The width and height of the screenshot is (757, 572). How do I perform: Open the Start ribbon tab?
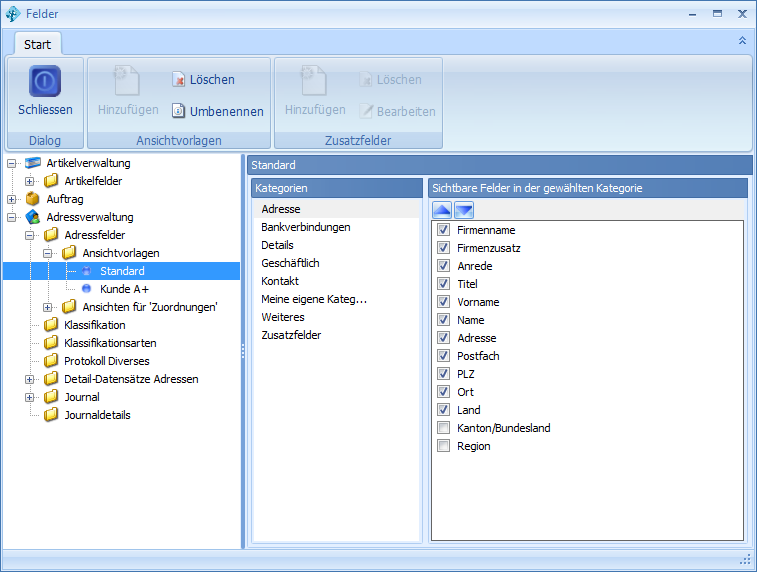pos(37,44)
